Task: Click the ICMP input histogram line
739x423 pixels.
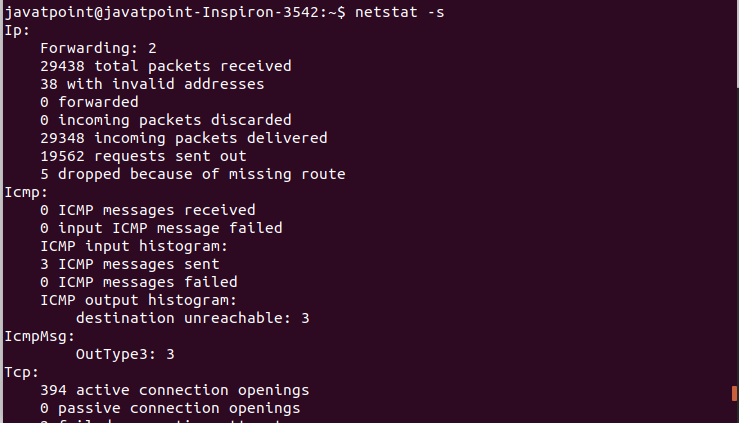Action: coord(134,245)
